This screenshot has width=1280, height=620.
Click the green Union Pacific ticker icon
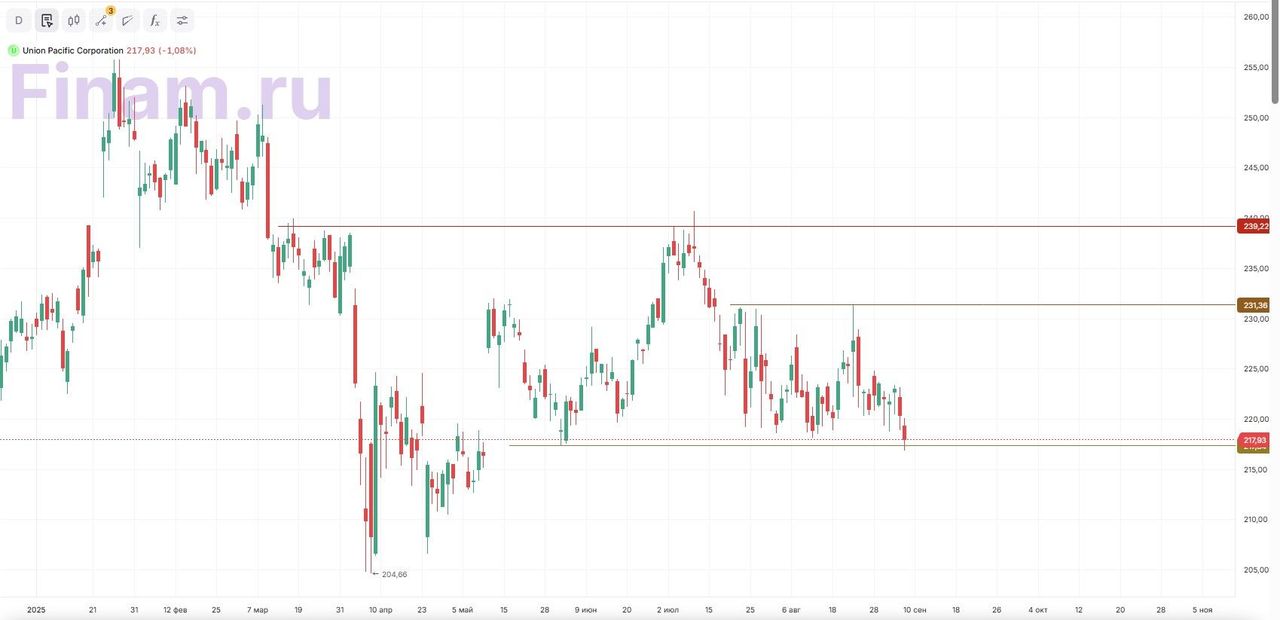click(13, 50)
